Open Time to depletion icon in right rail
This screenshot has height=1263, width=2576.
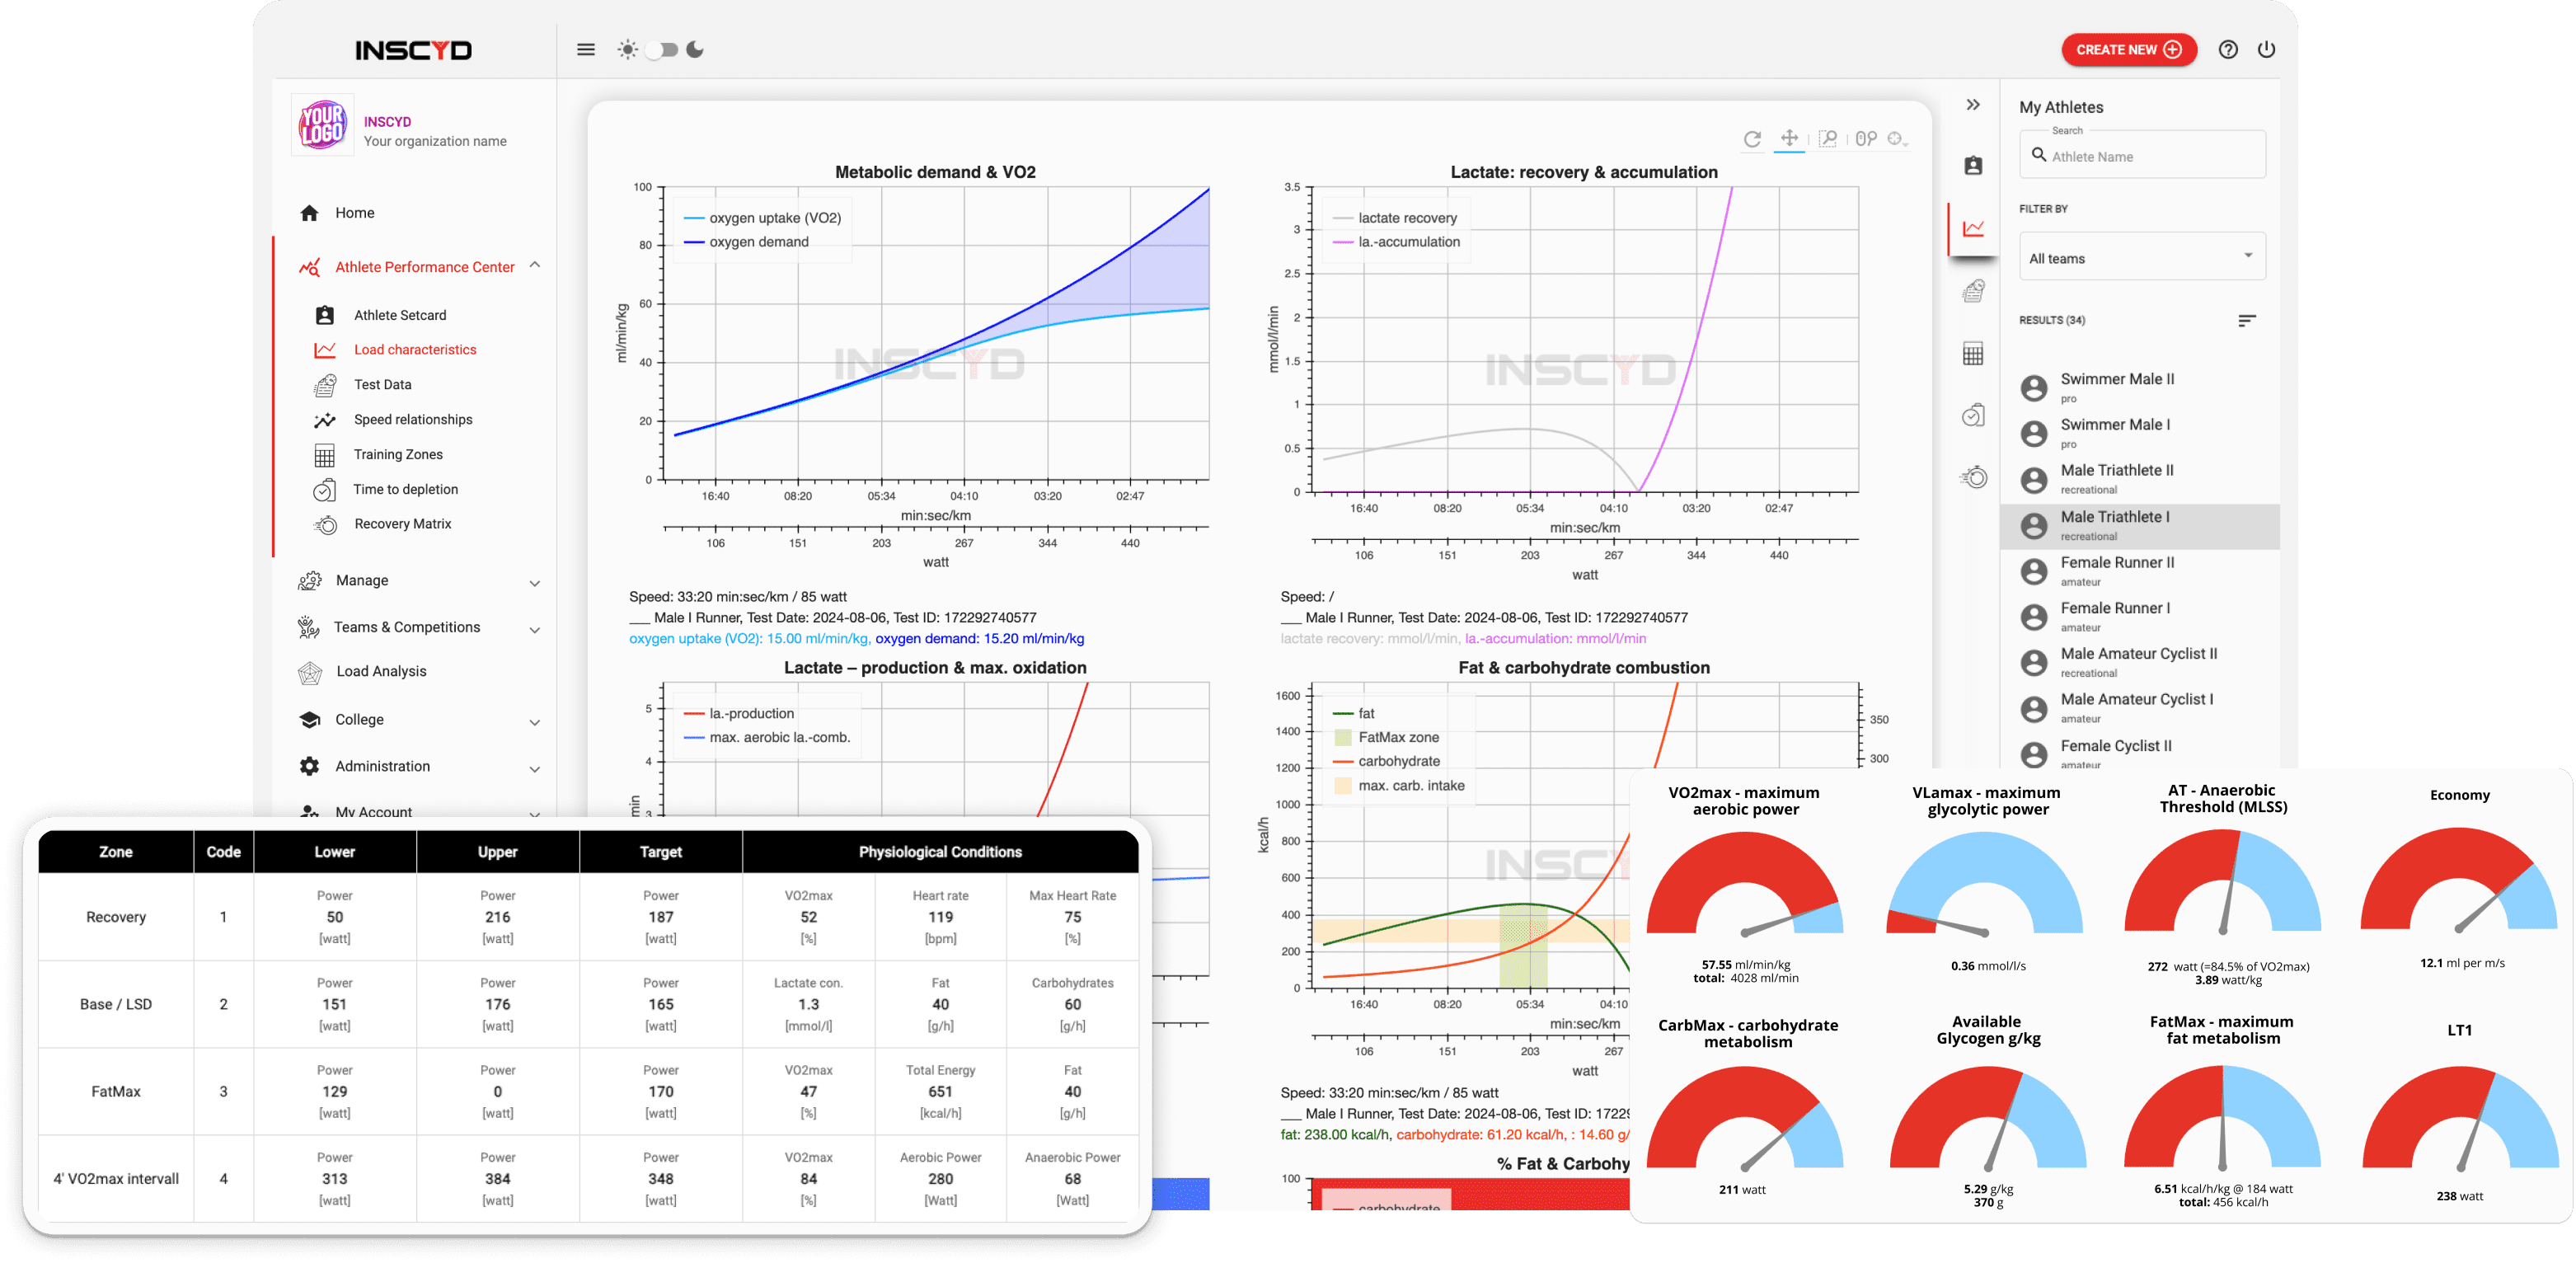[1973, 416]
